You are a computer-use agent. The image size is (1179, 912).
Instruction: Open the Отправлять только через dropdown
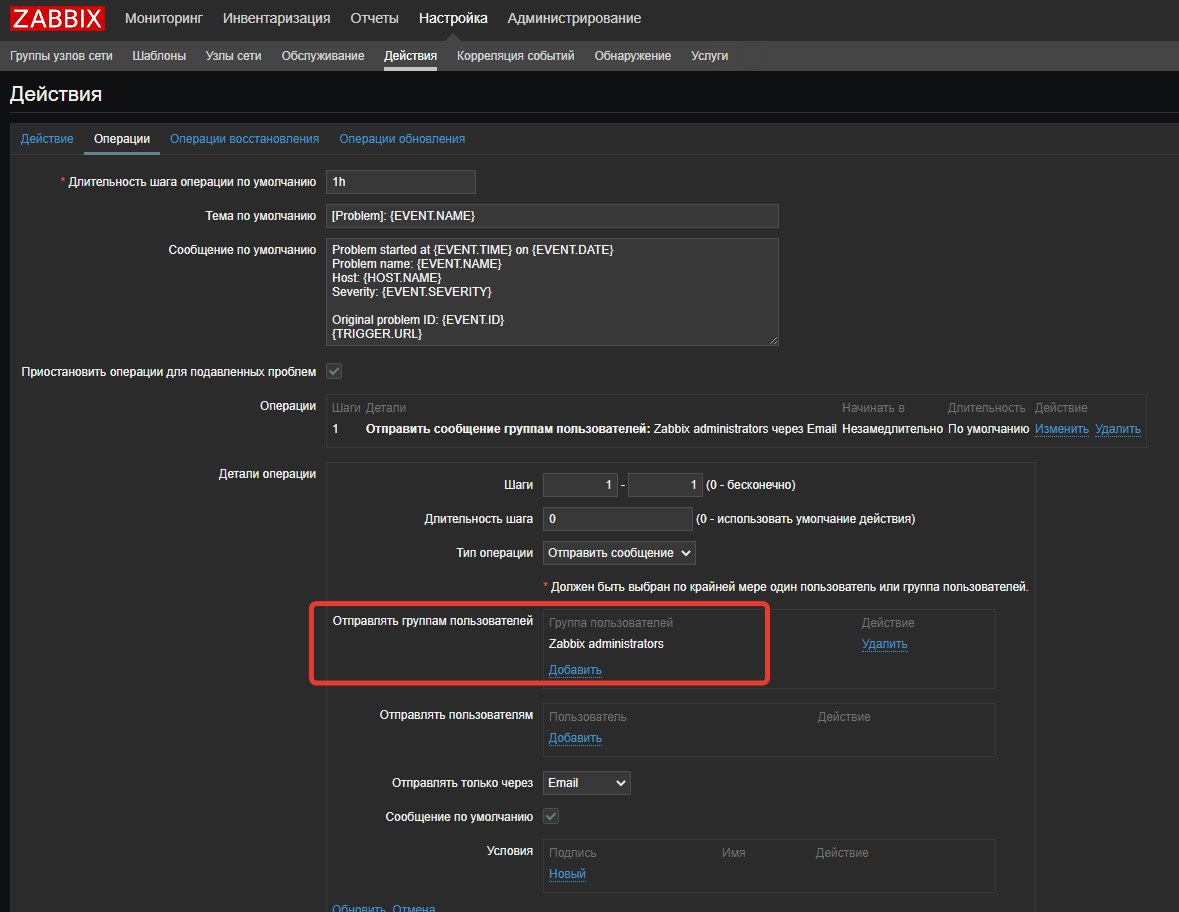click(x=586, y=783)
